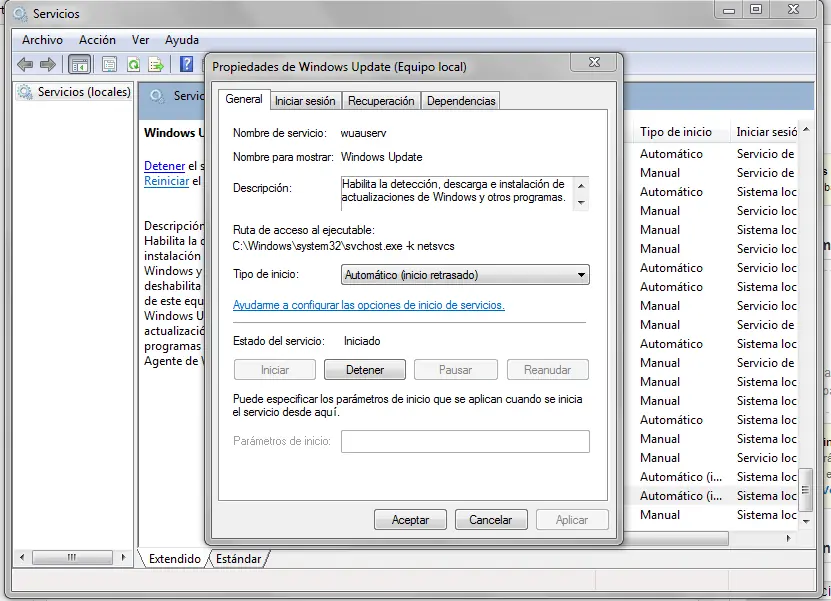Switch to the Dependencias tab
The image size is (831, 601).
[x=461, y=101]
